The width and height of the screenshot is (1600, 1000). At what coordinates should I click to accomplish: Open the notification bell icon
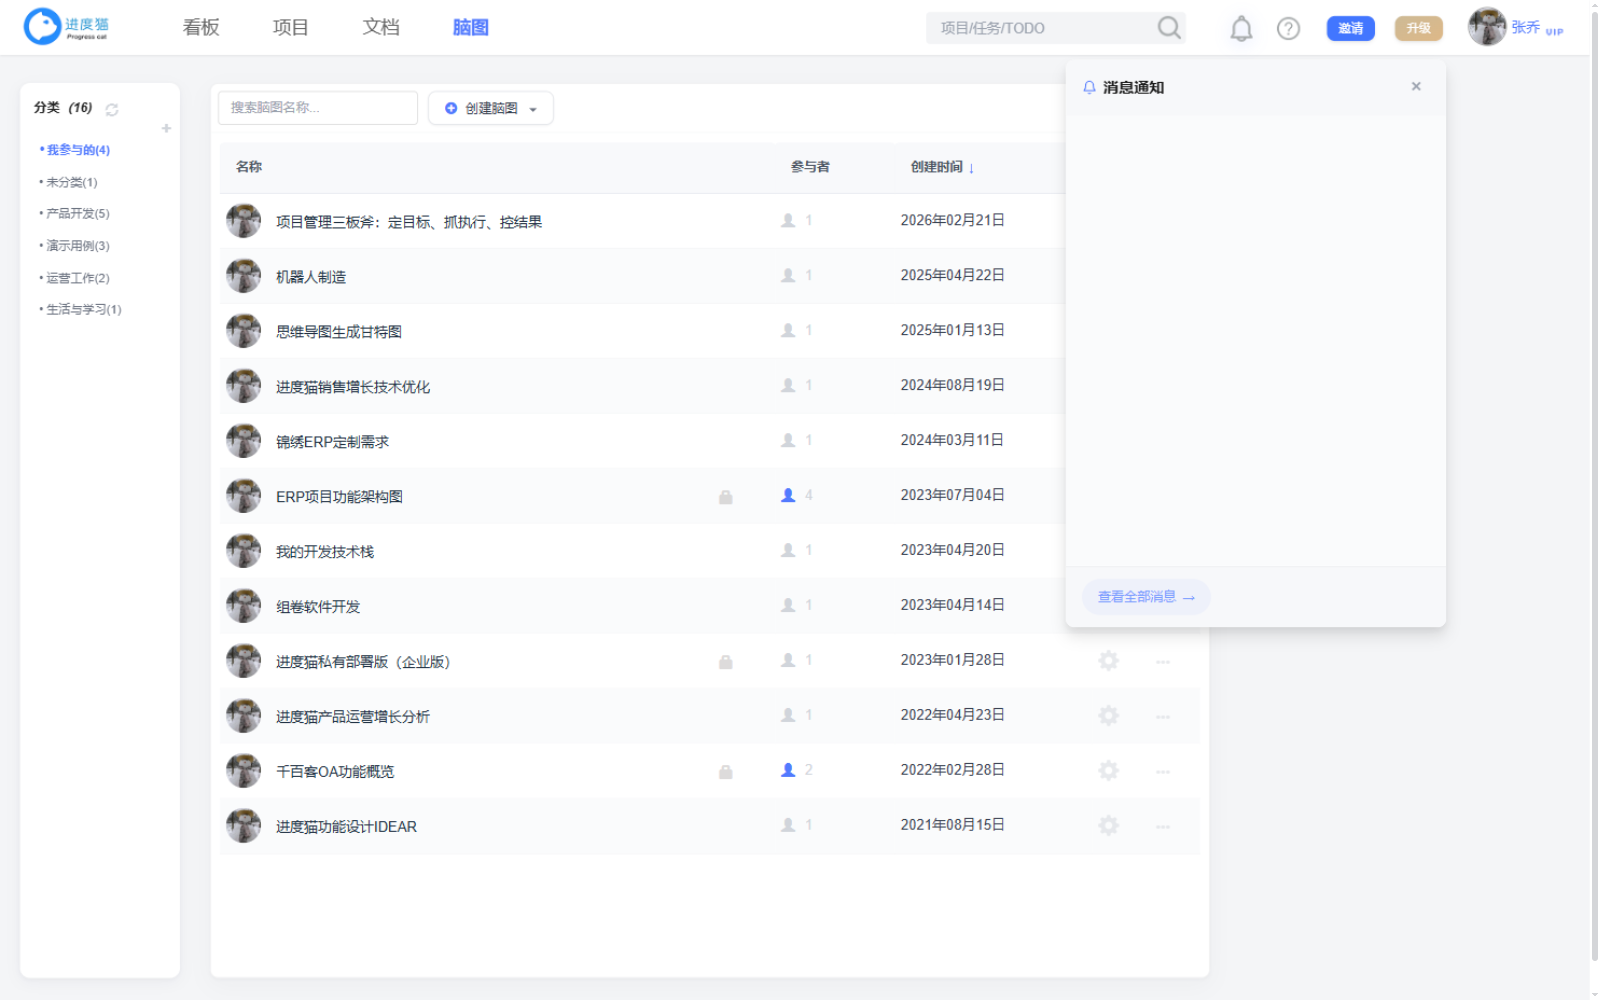(1241, 28)
